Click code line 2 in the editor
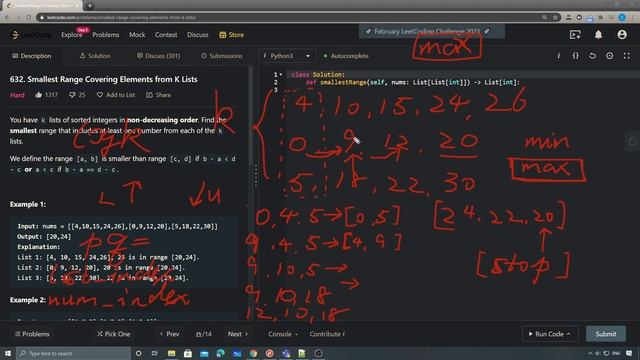 tap(412, 82)
